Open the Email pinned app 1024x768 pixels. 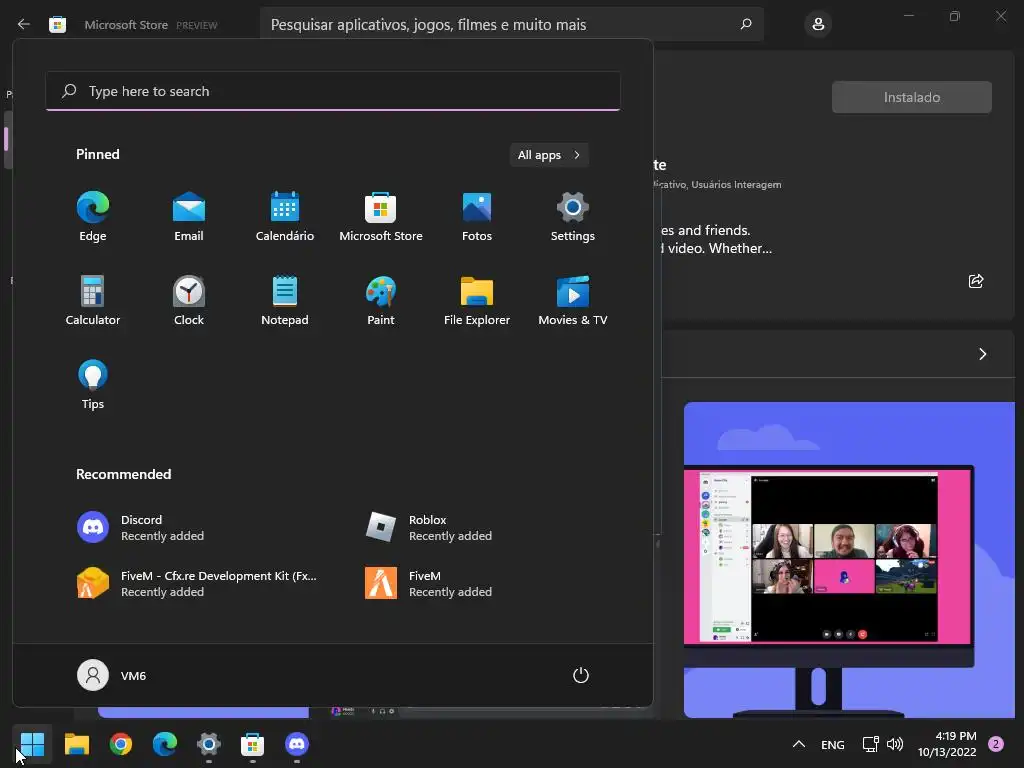tap(189, 217)
